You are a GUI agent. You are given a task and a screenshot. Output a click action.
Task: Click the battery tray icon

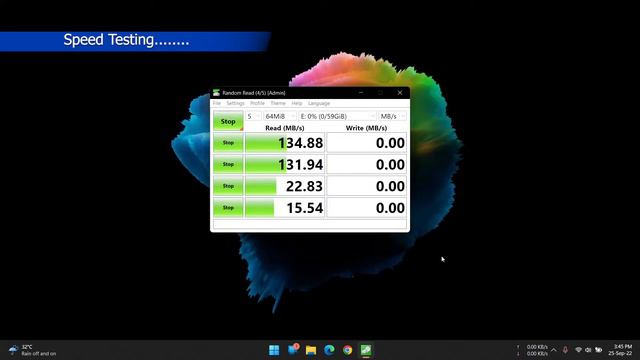point(598,350)
